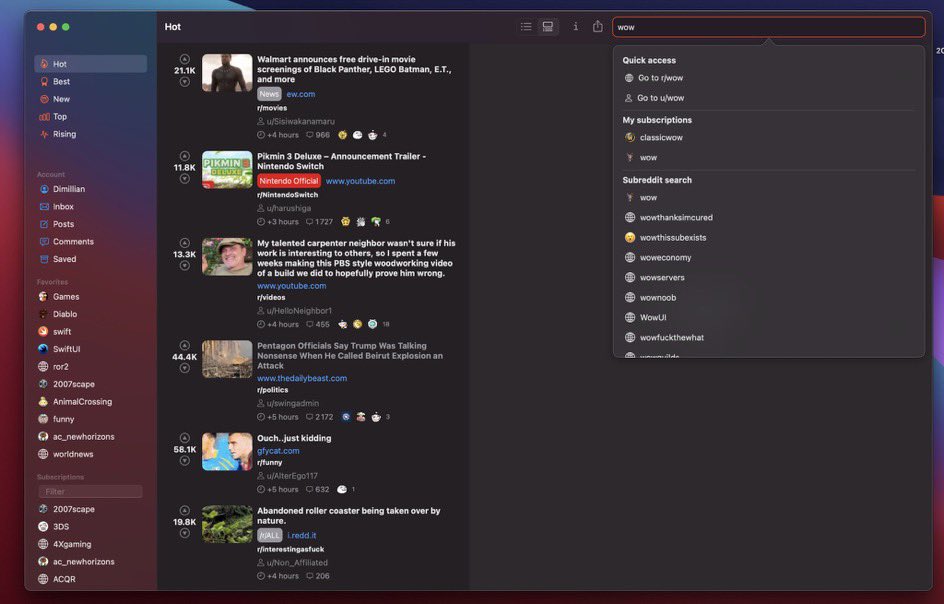This screenshot has height=604, width=944.
Task: Downvote the Abandoned roller coaster post
Action: click(x=185, y=533)
